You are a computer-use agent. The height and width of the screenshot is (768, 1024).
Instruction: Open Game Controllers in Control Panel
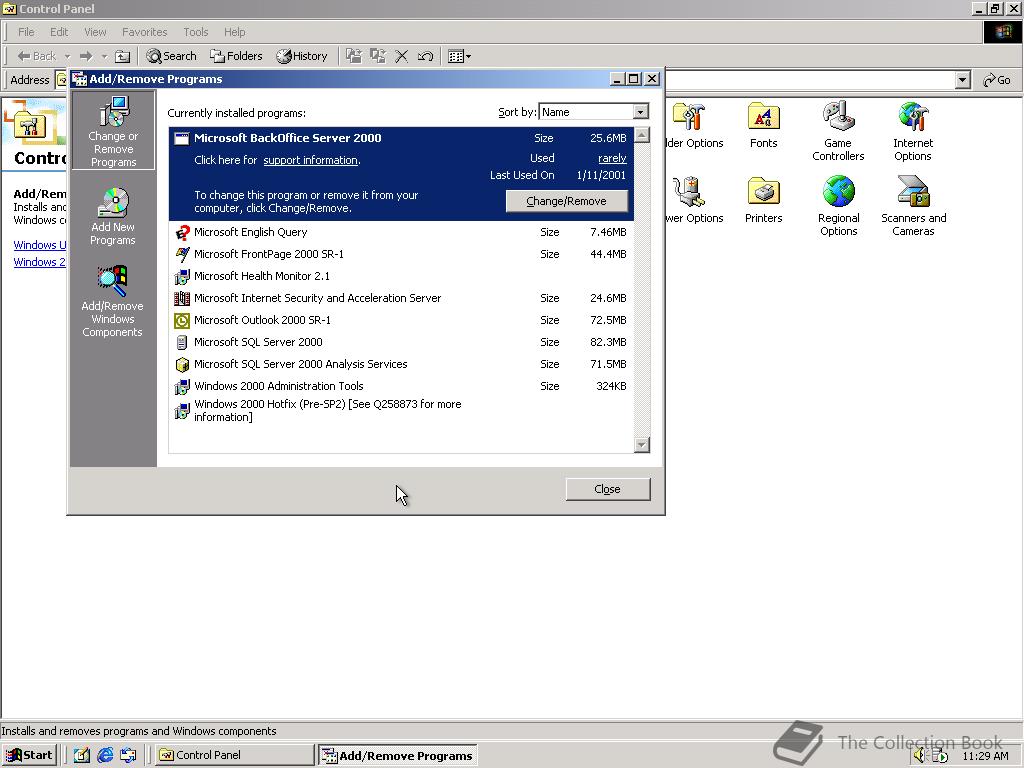838,131
